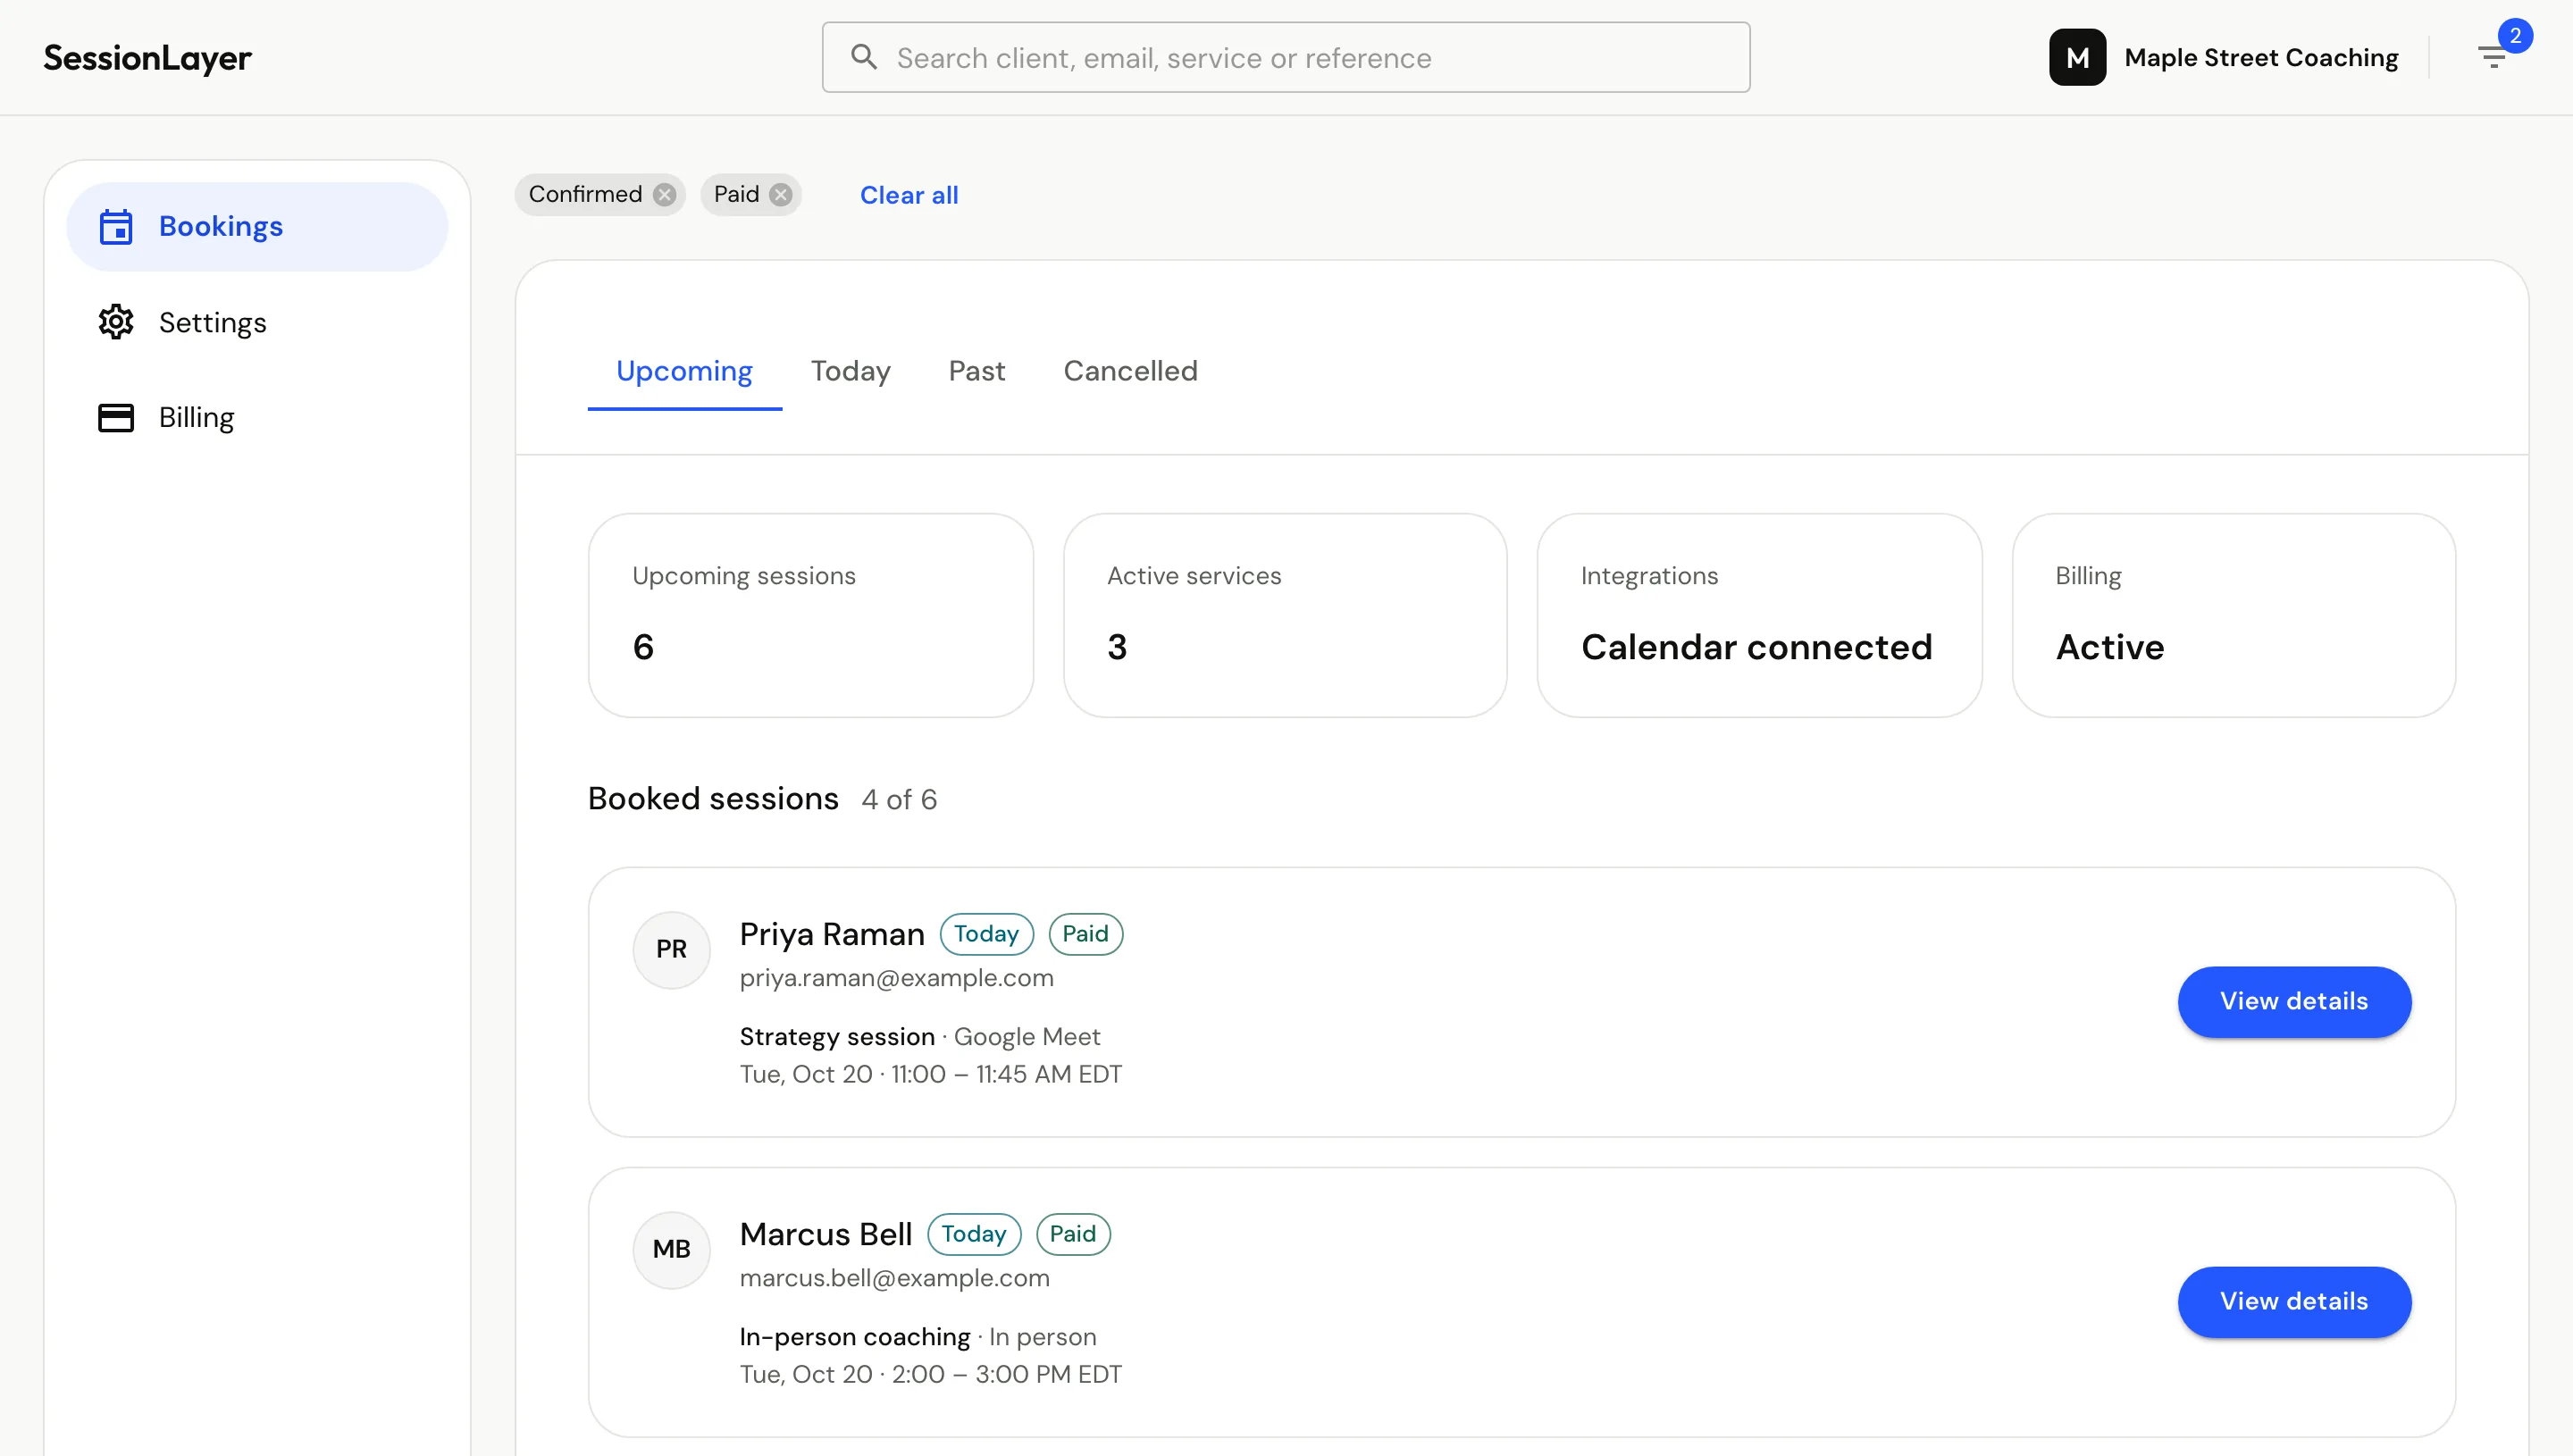This screenshot has width=2573, height=1456.
Task: Click Priya Raman's Paid badge
Action: point(1085,934)
